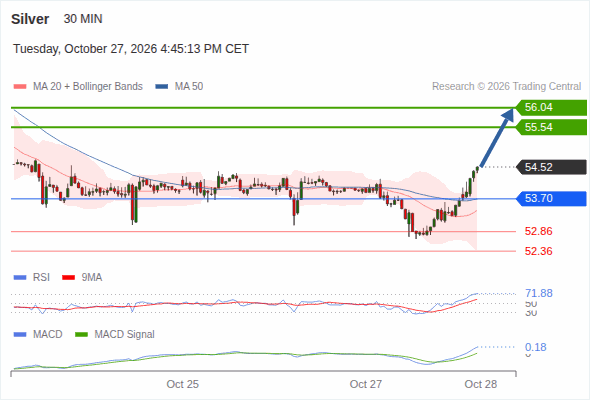Click the RSI legend label
The image size is (590, 400).
(x=41, y=278)
